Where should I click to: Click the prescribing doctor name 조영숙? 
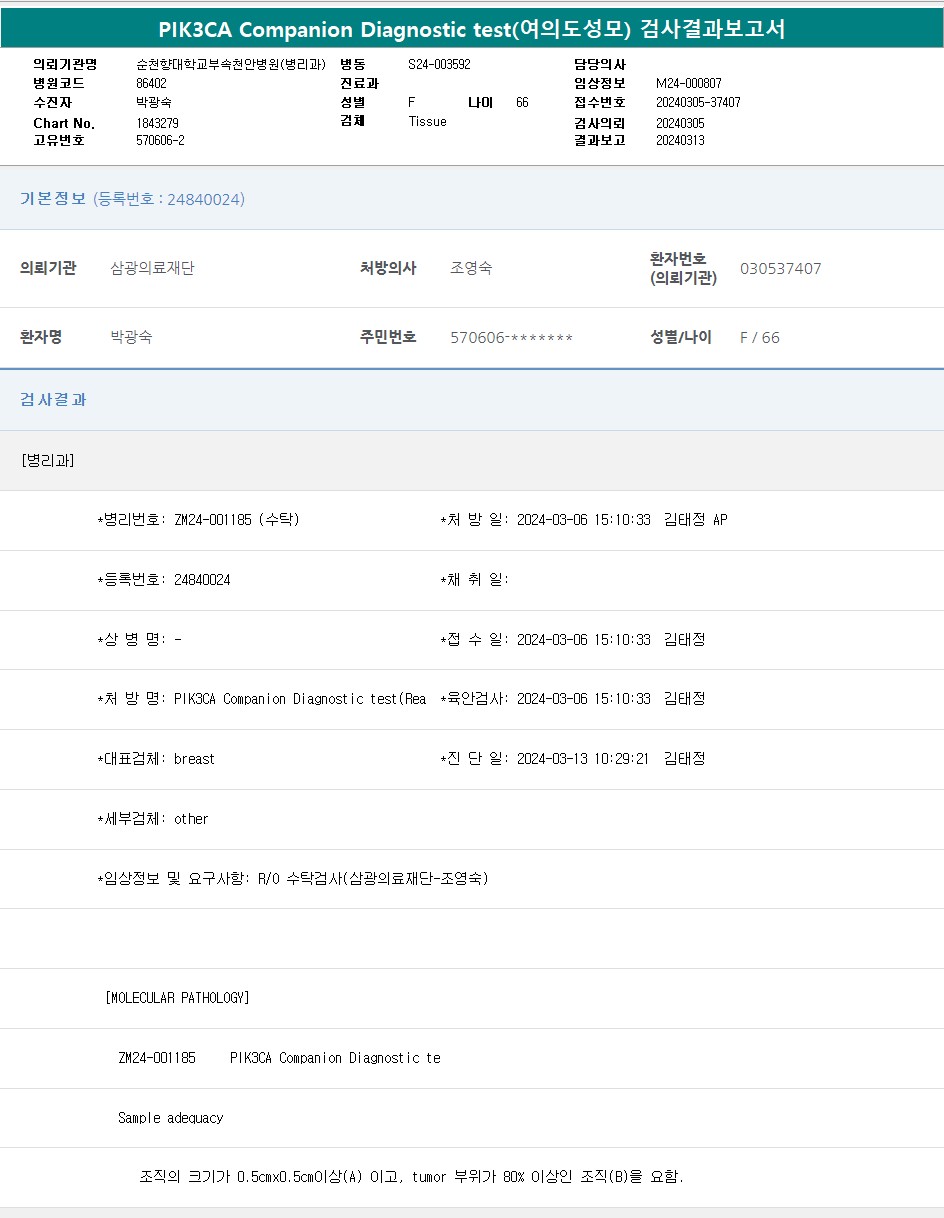[x=471, y=268]
